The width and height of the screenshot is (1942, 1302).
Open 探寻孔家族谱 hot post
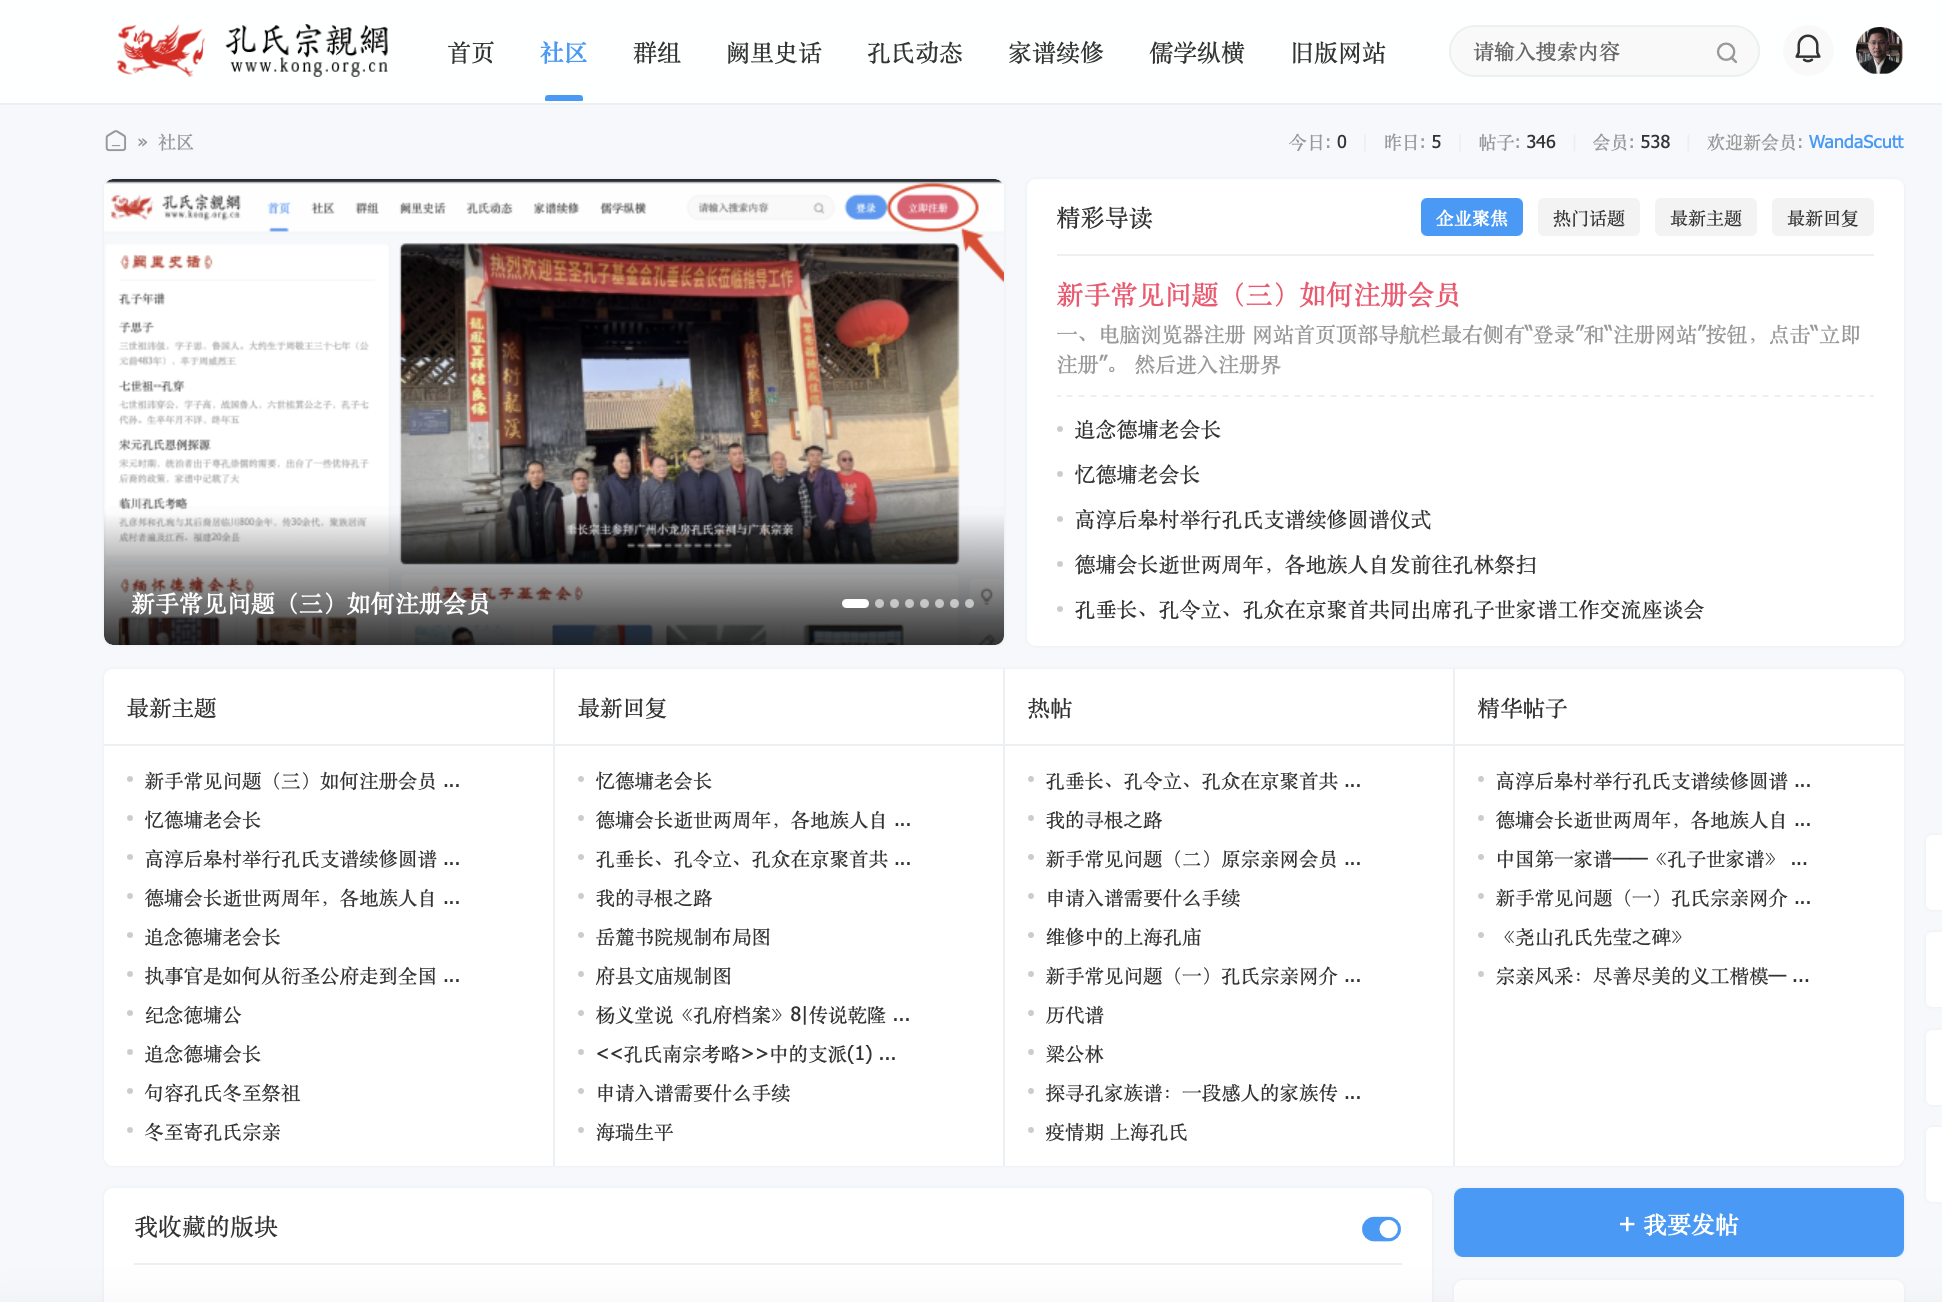1203,1093
